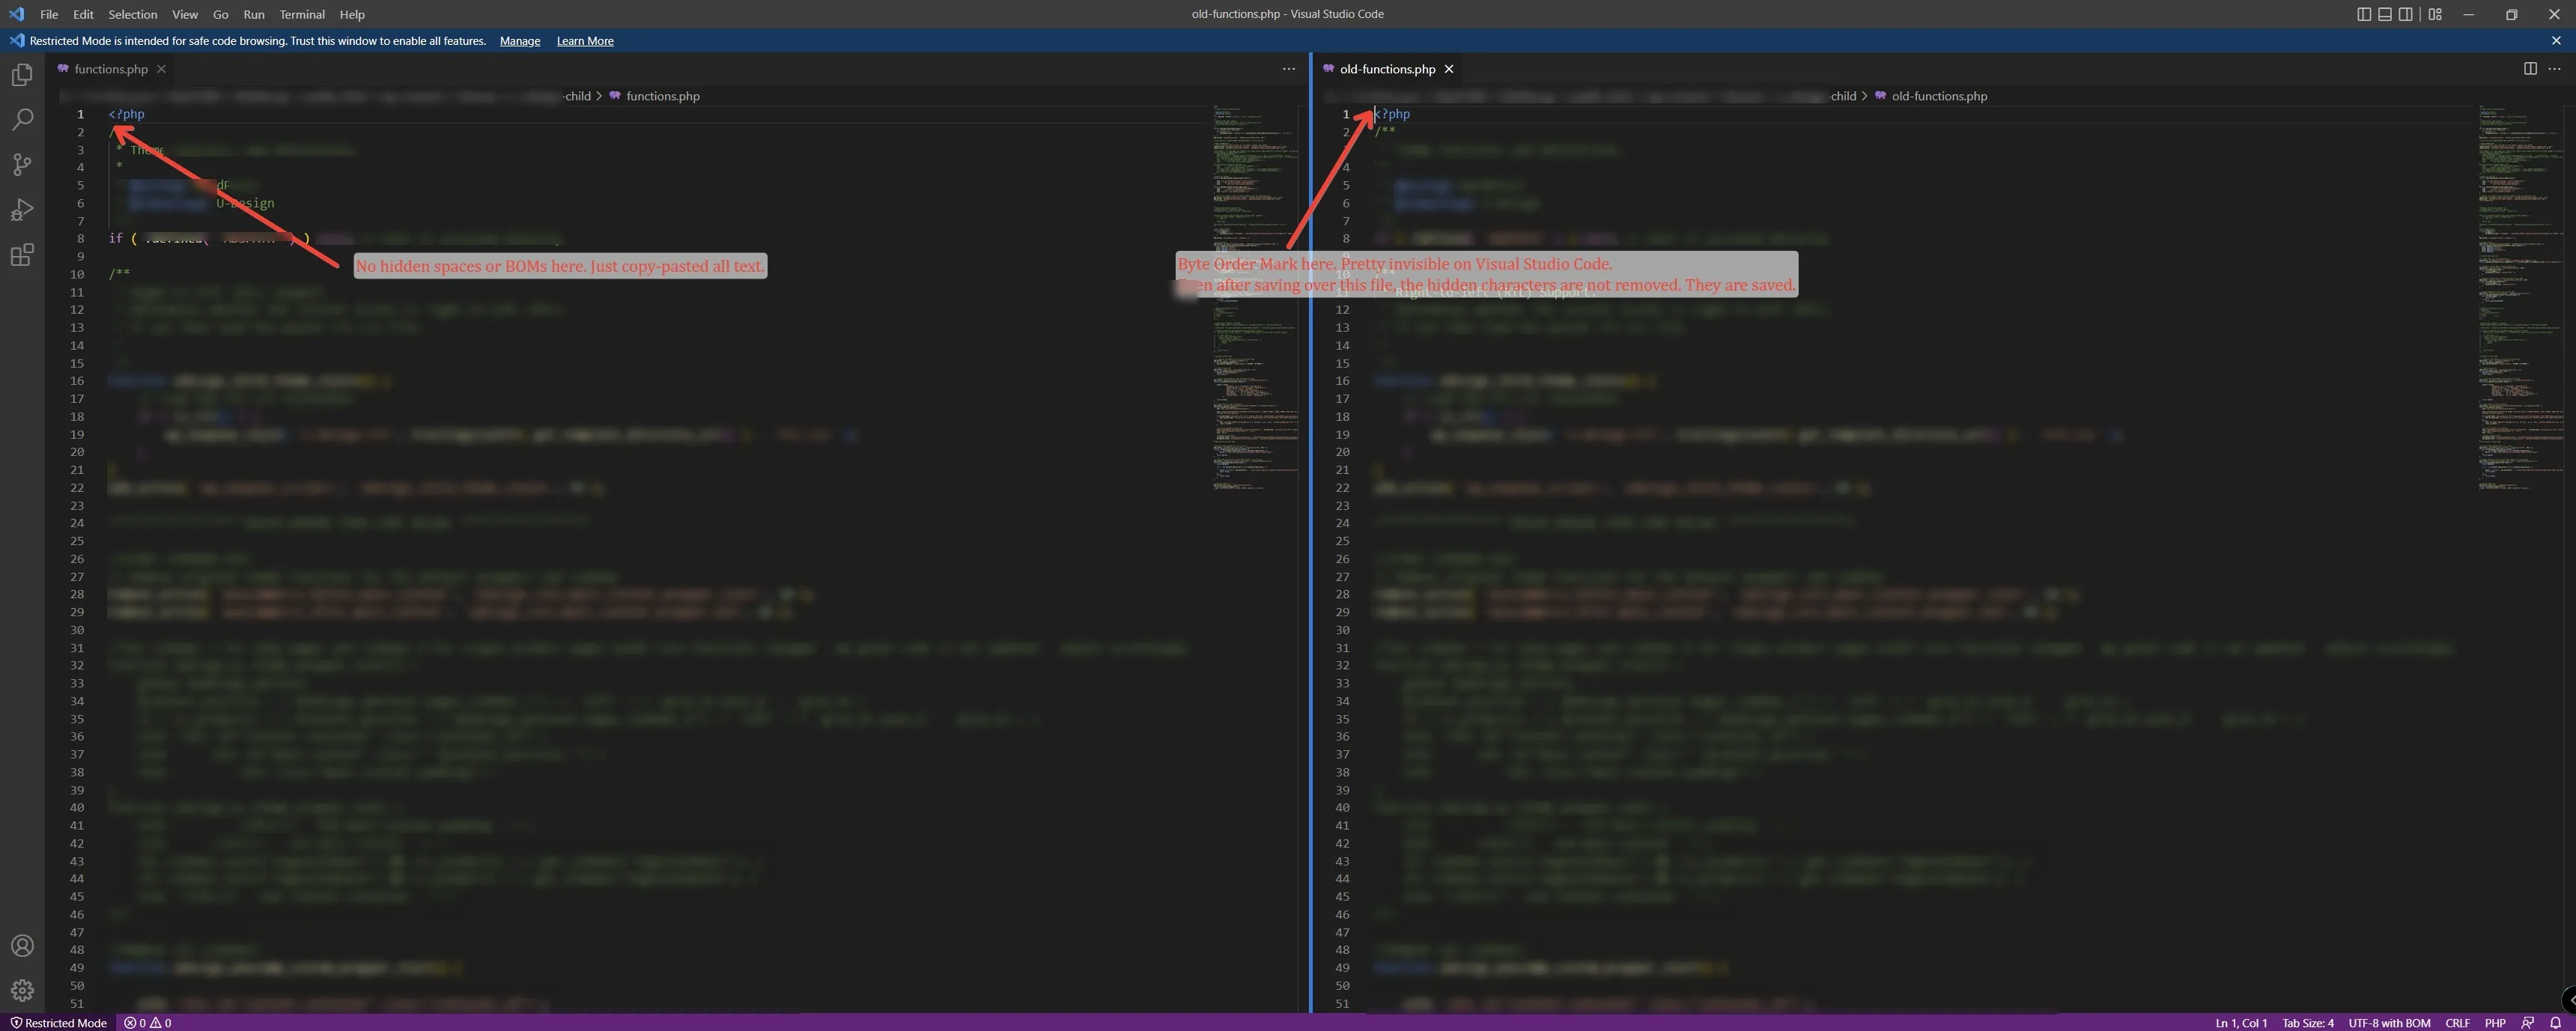The height and width of the screenshot is (1031, 2576).
Task: Click the Manage link in Restricted Mode banner
Action: point(519,41)
